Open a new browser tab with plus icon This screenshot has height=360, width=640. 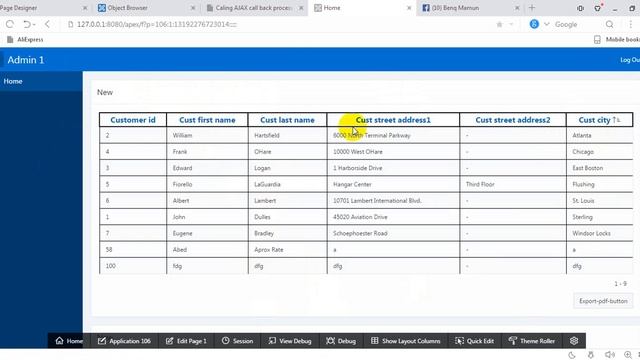click(532, 8)
